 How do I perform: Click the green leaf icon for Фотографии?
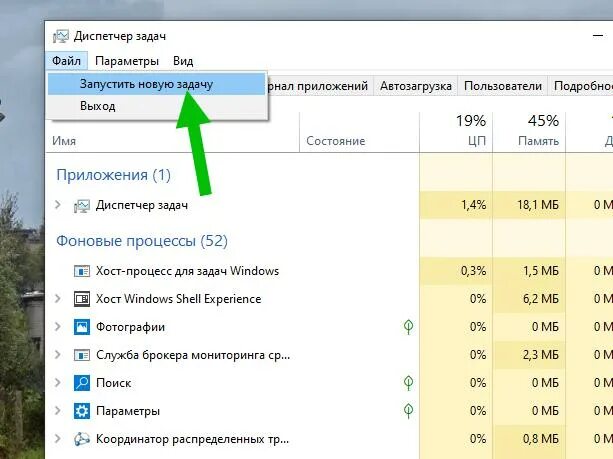point(408,327)
